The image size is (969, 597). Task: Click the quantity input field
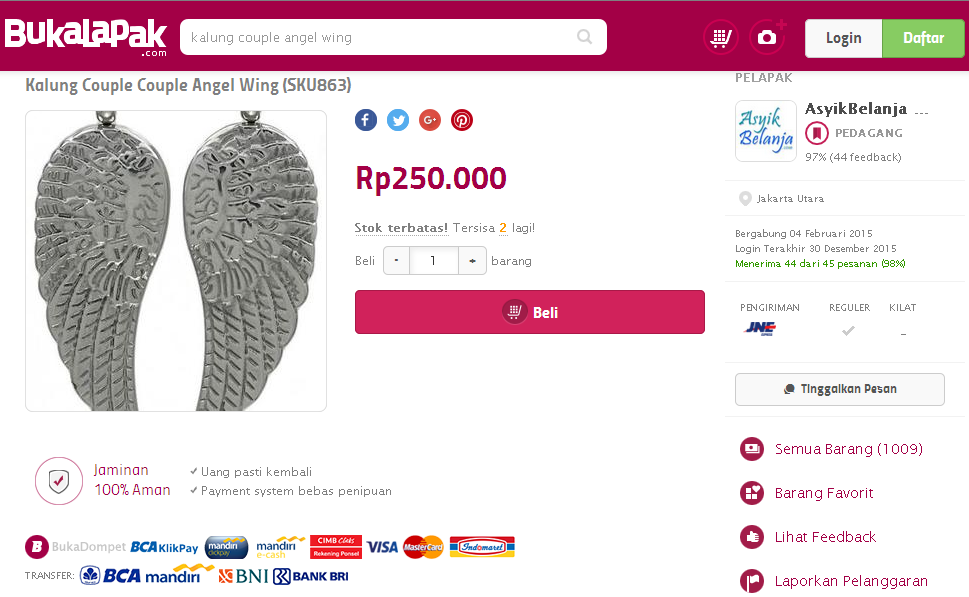coord(433,261)
